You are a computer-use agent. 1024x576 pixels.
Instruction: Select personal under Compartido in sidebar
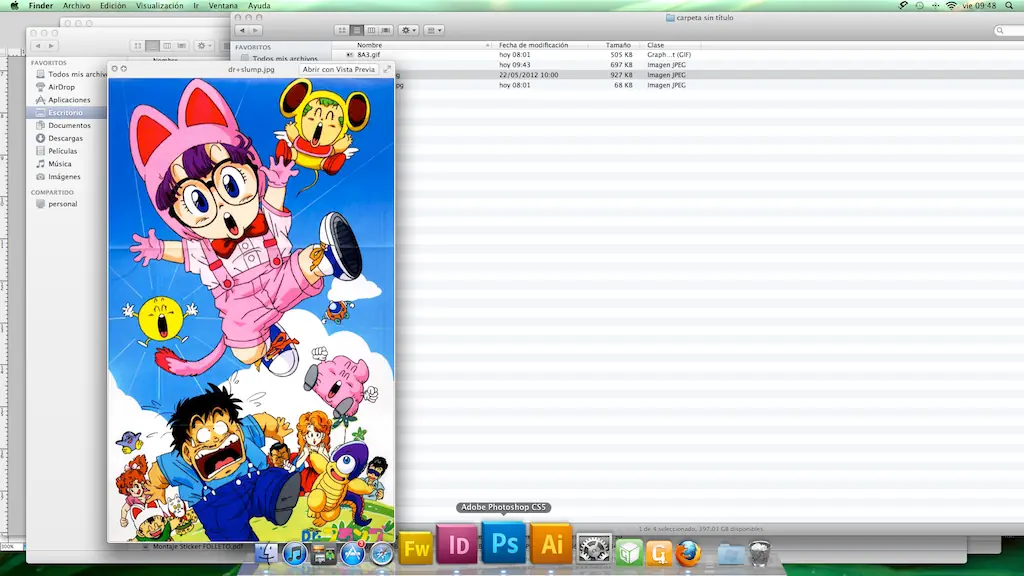62,204
